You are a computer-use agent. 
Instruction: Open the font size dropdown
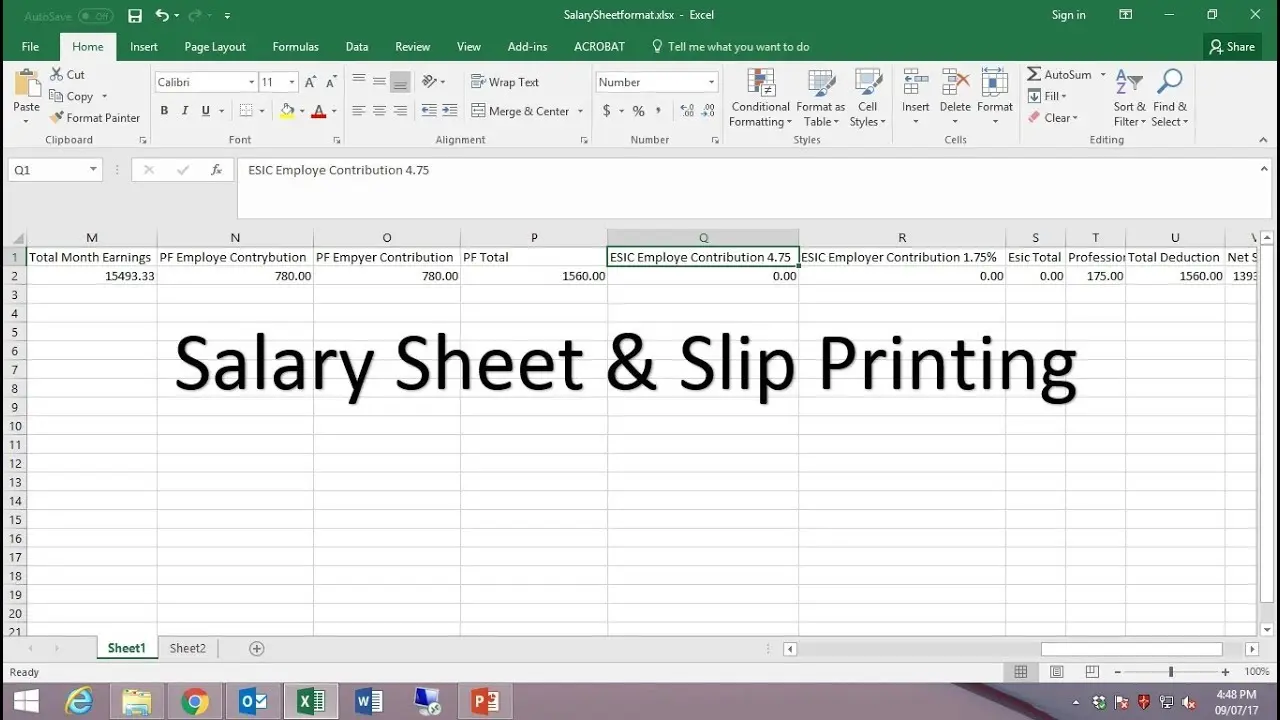coord(292,82)
